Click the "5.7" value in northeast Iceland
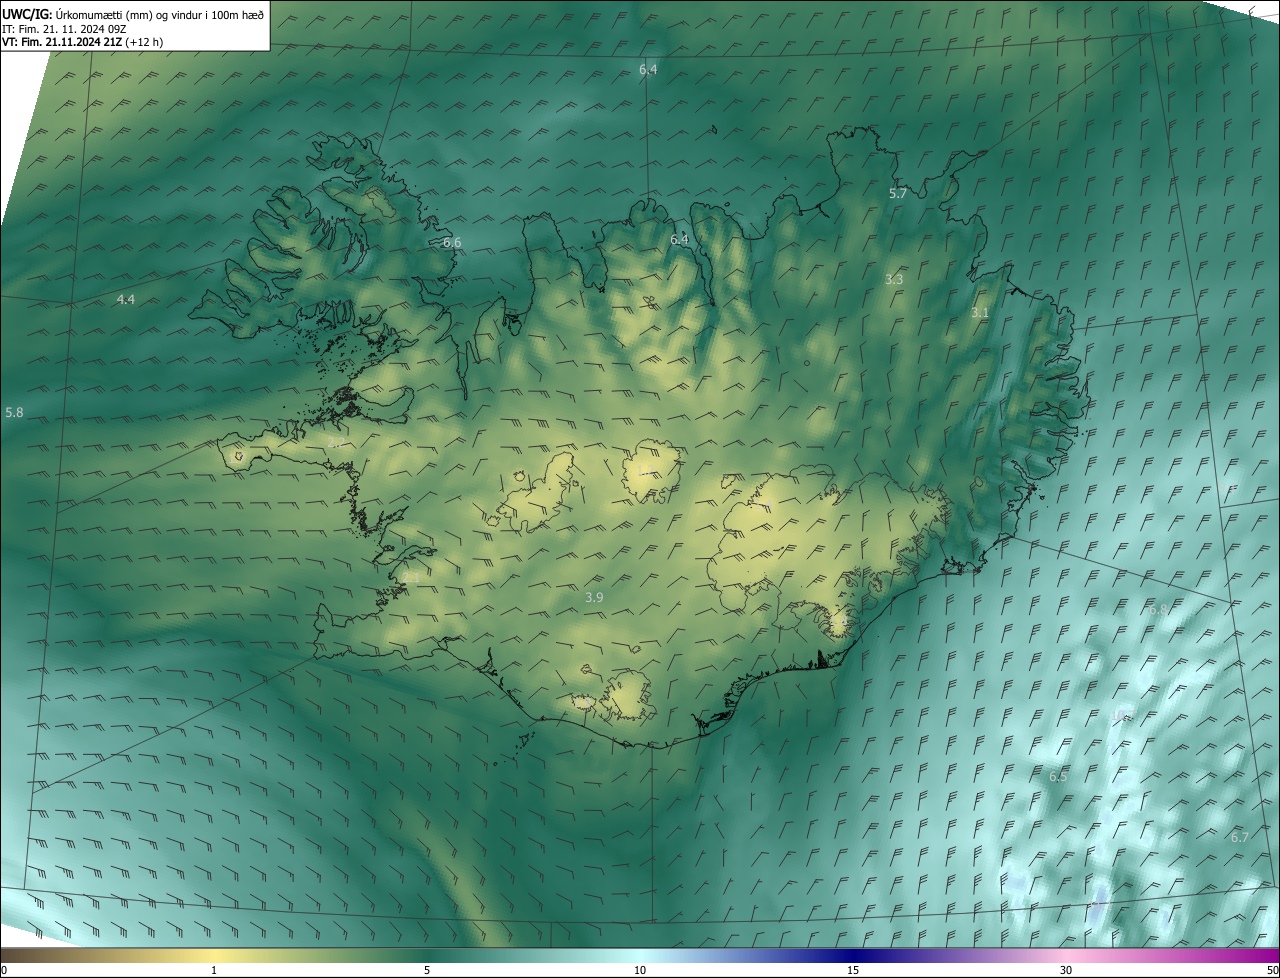The image size is (1280, 978). [897, 193]
